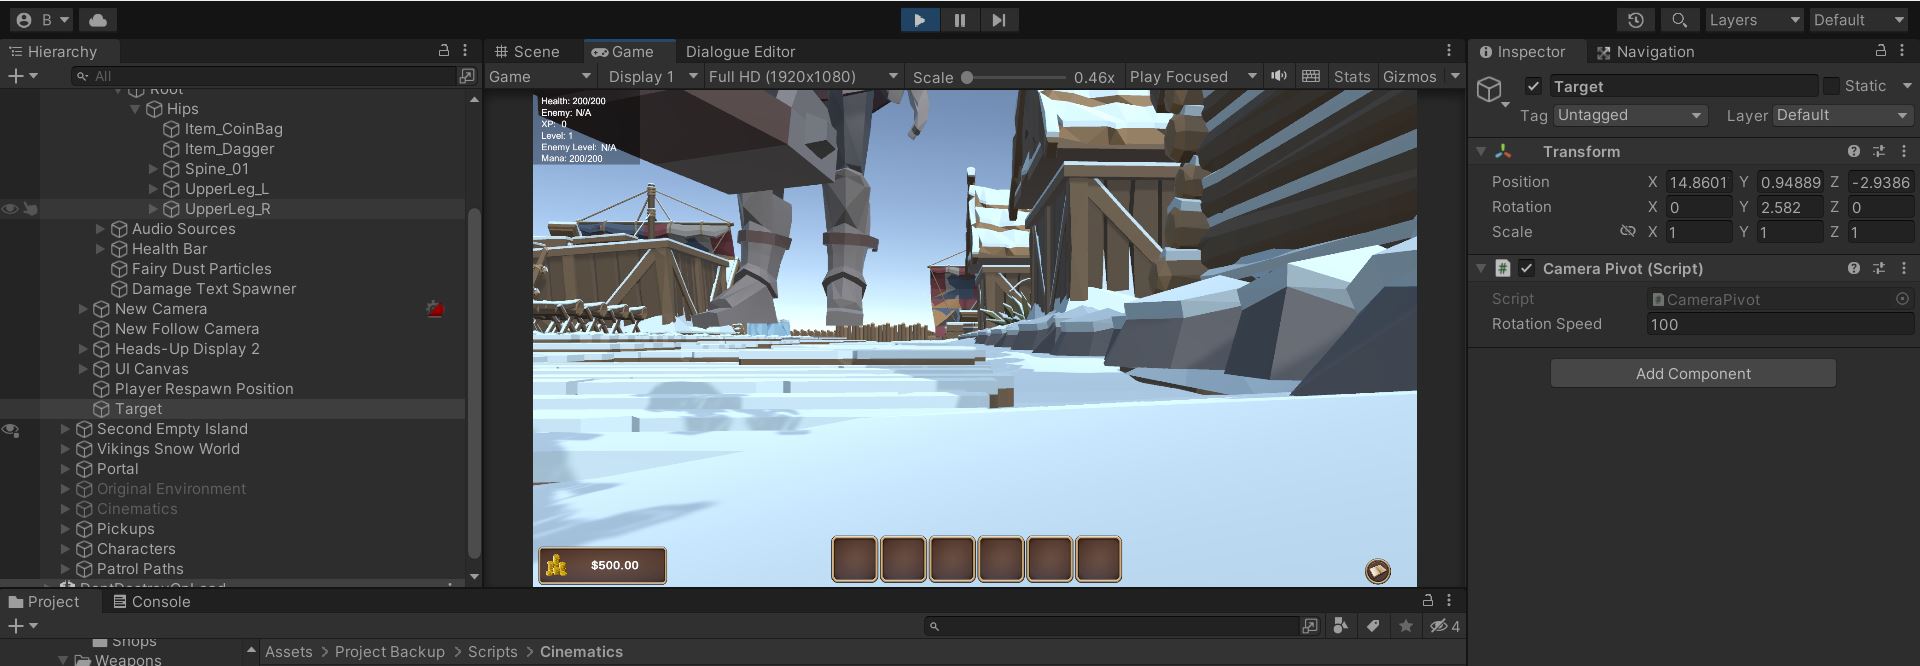Switch to the Console tab
The image size is (1920, 666).
click(152, 602)
